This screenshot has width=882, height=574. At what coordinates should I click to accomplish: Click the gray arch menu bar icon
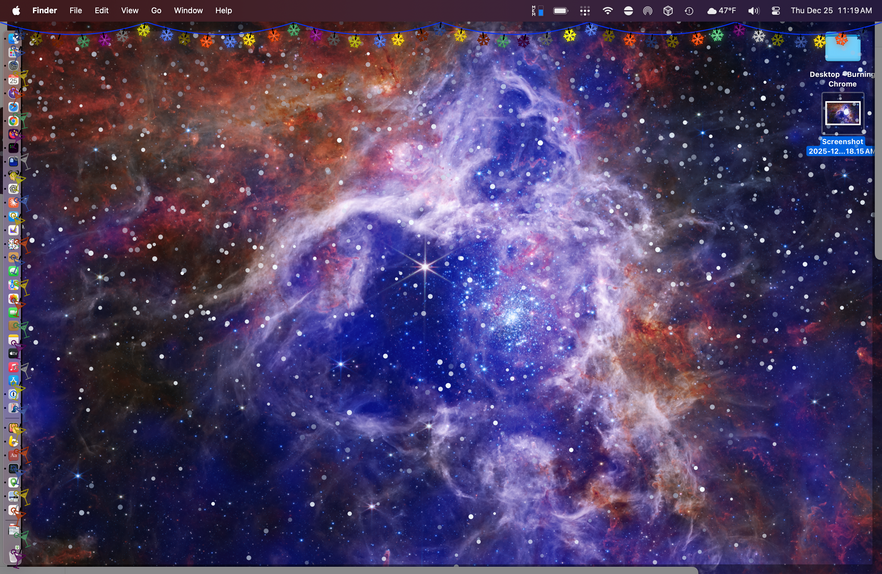tap(647, 10)
